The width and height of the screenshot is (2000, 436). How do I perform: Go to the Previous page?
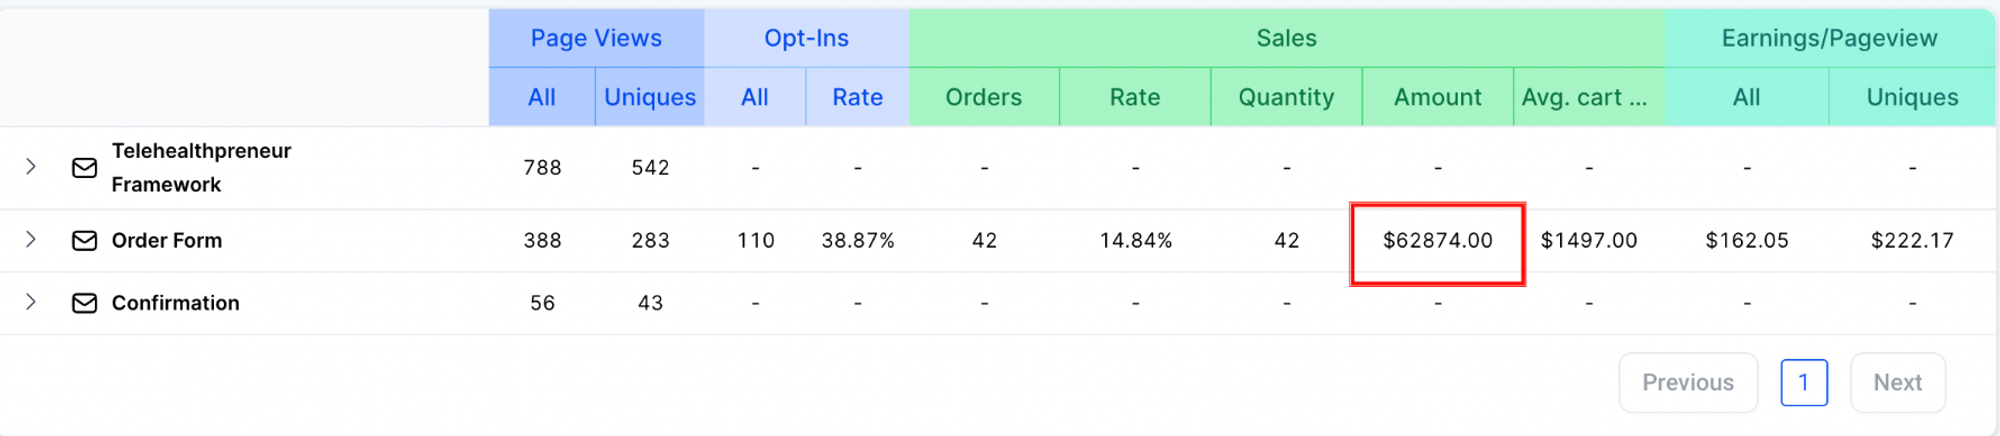pos(1688,383)
